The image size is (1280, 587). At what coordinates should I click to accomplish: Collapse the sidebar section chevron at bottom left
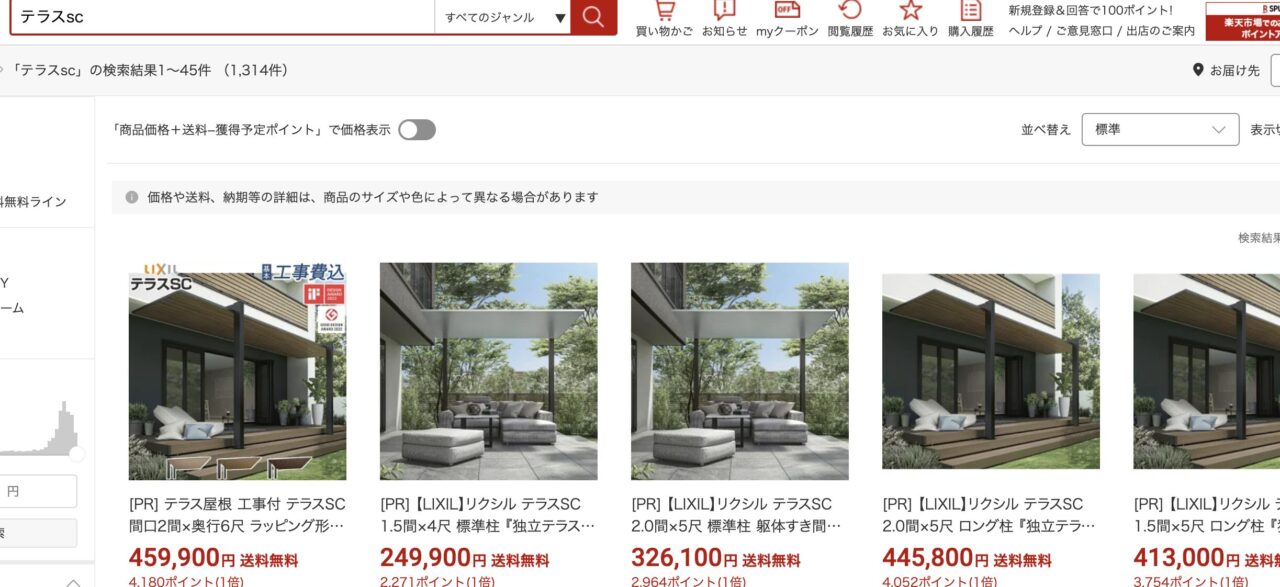[73, 581]
